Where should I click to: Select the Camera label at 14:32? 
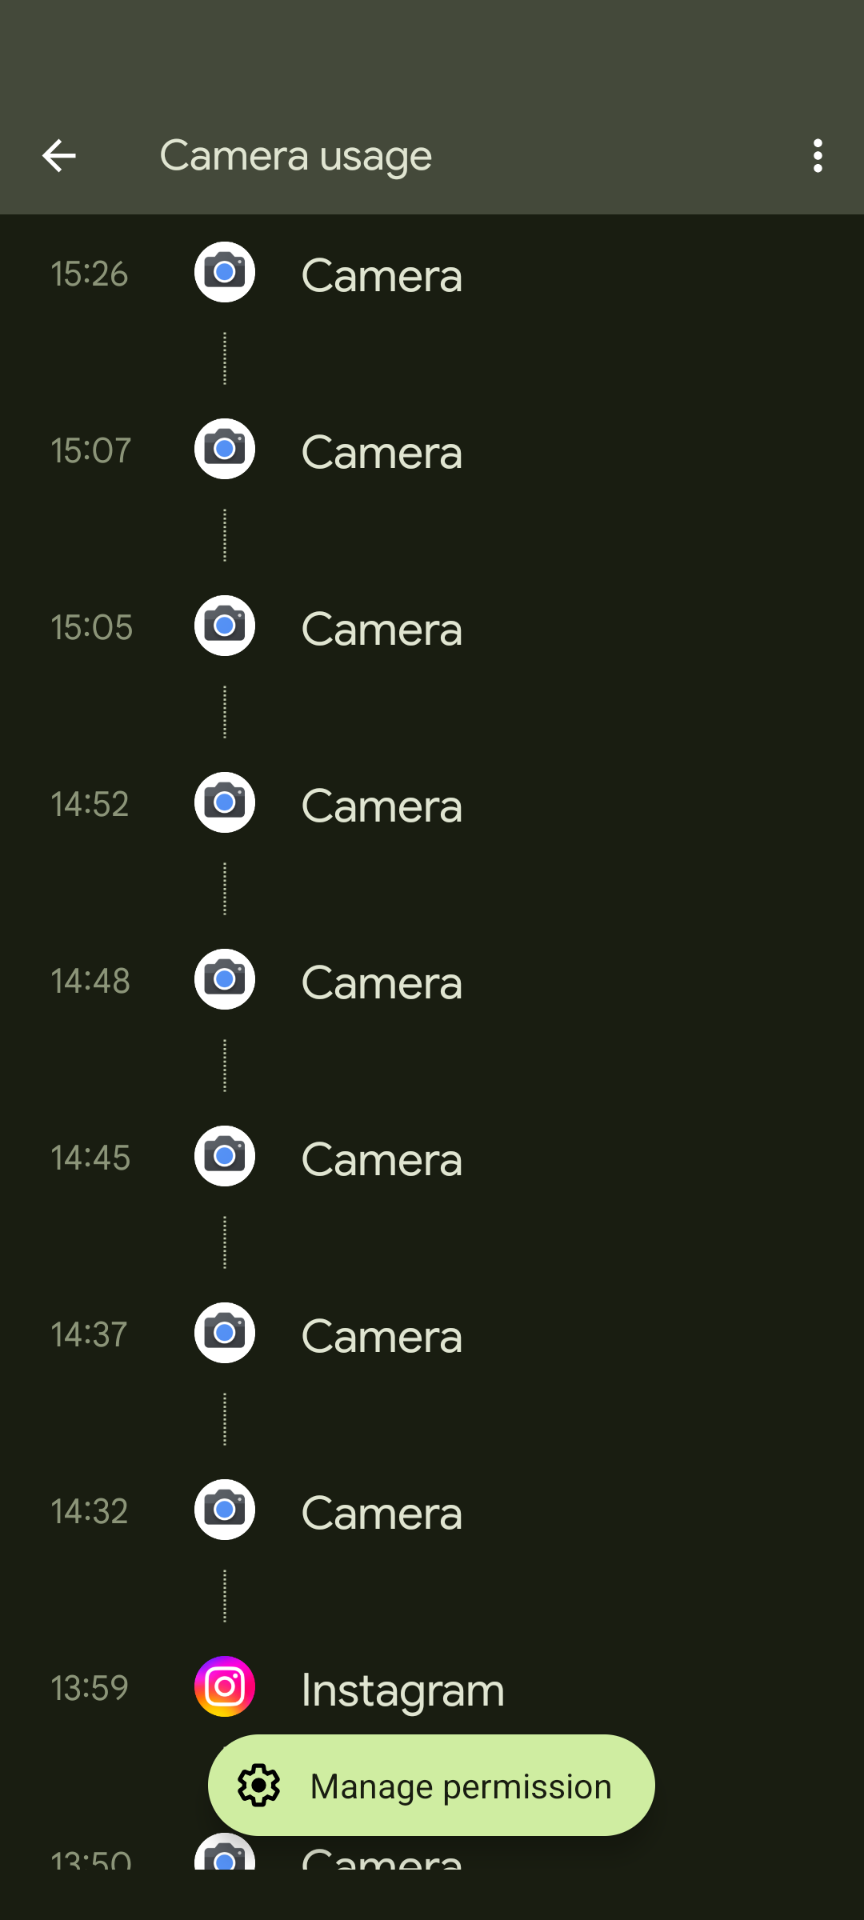click(382, 1514)
